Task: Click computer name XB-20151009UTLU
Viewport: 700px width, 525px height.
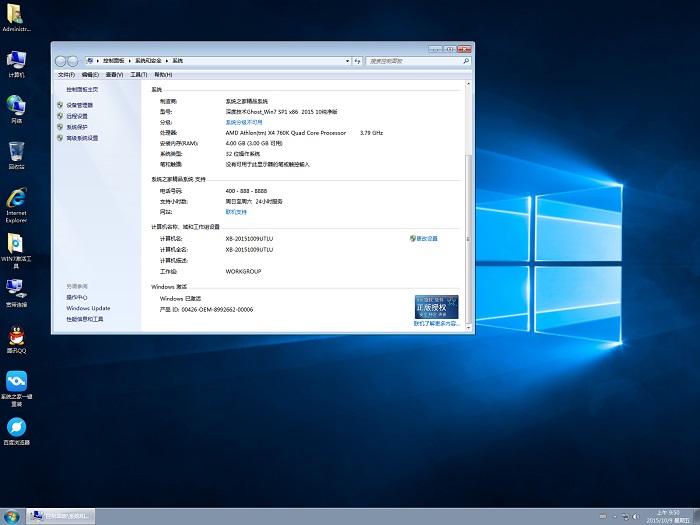Action: pyautogui.click(x=249, y=239)
